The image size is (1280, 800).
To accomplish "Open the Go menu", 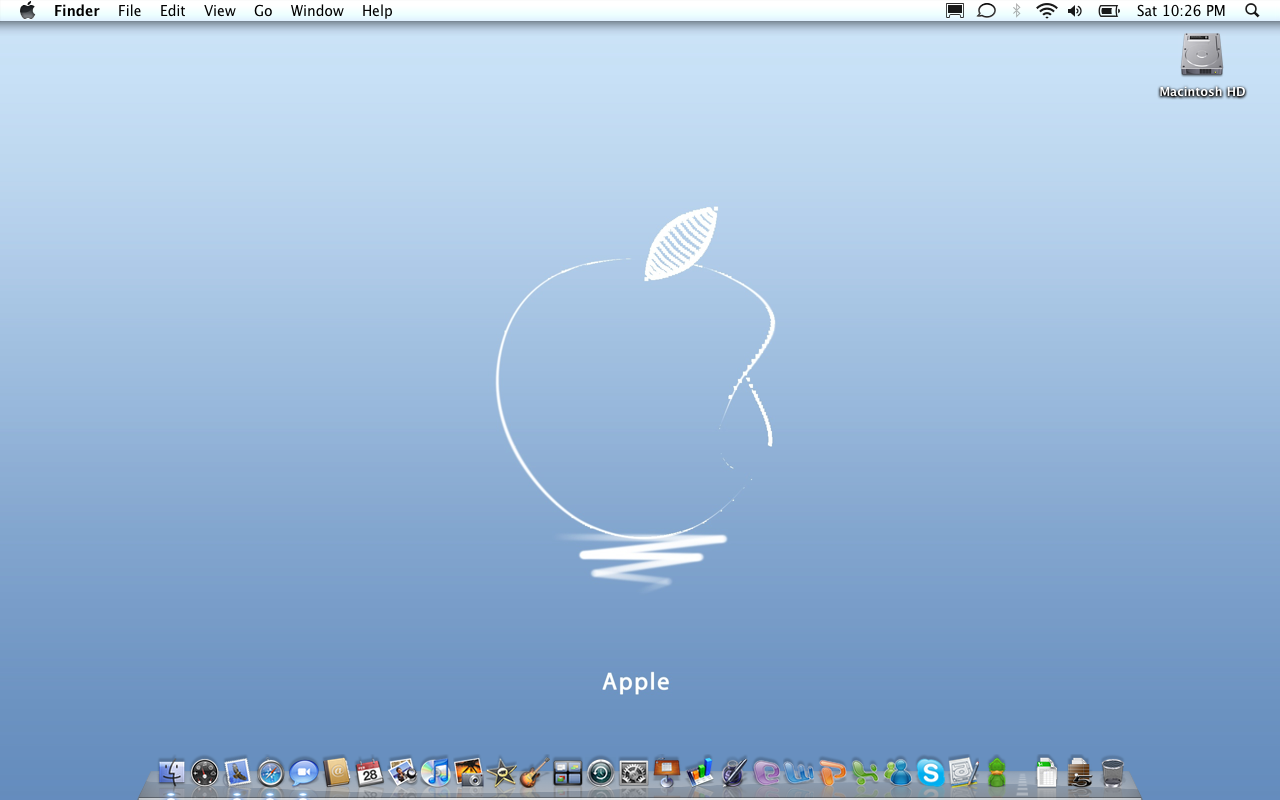I will (263, 11).
